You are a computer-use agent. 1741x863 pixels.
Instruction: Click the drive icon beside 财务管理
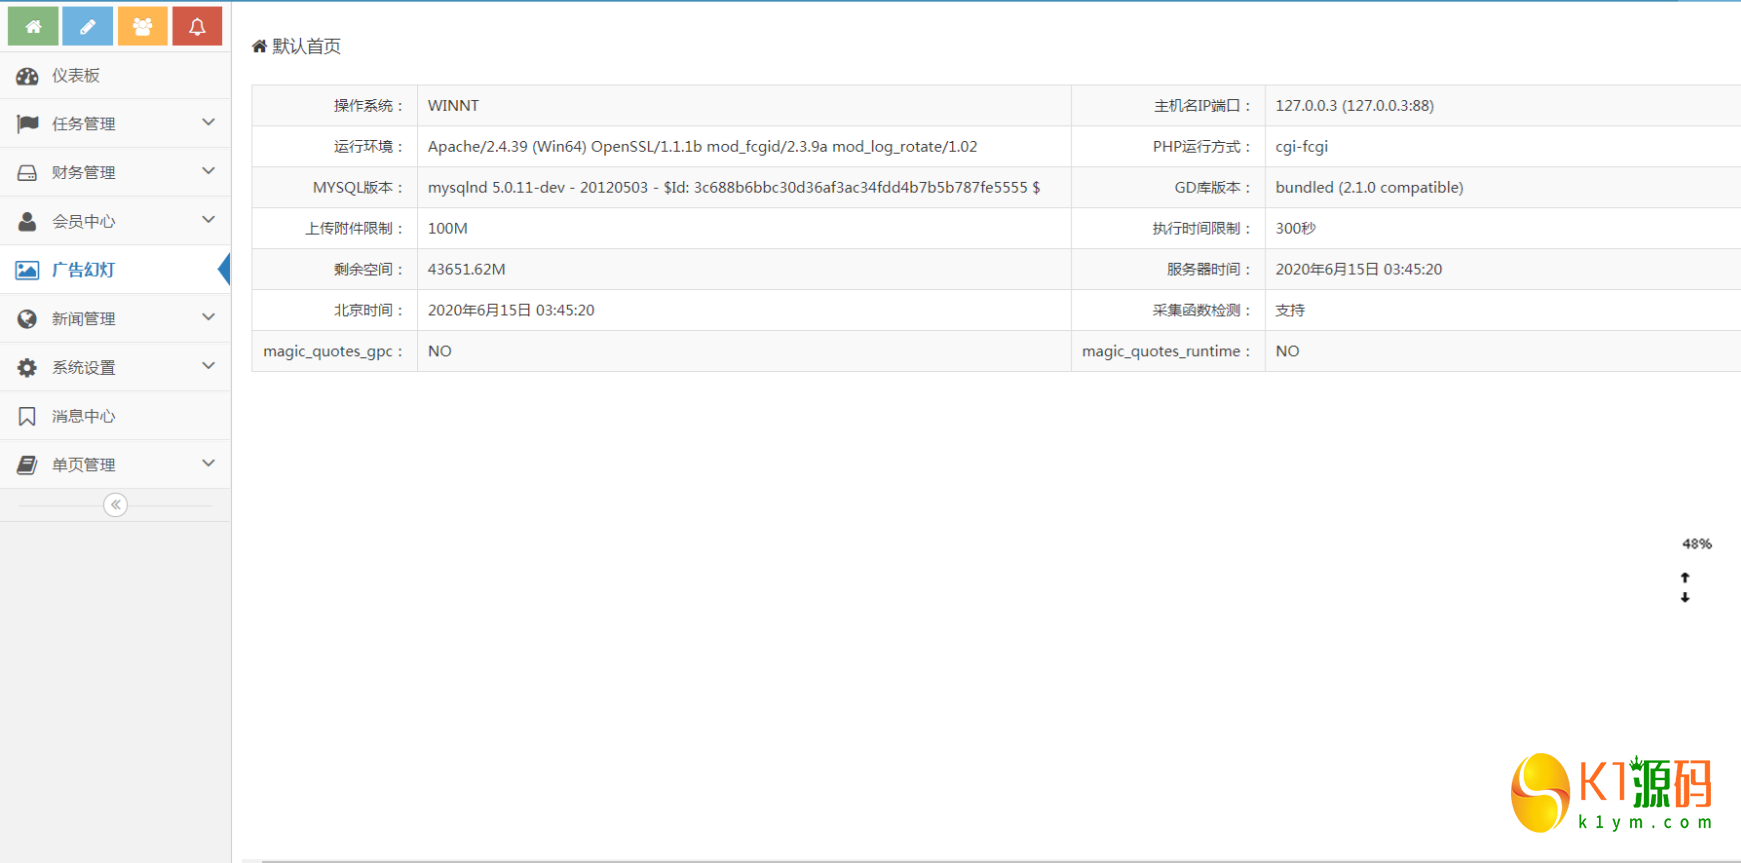(27, 173)
